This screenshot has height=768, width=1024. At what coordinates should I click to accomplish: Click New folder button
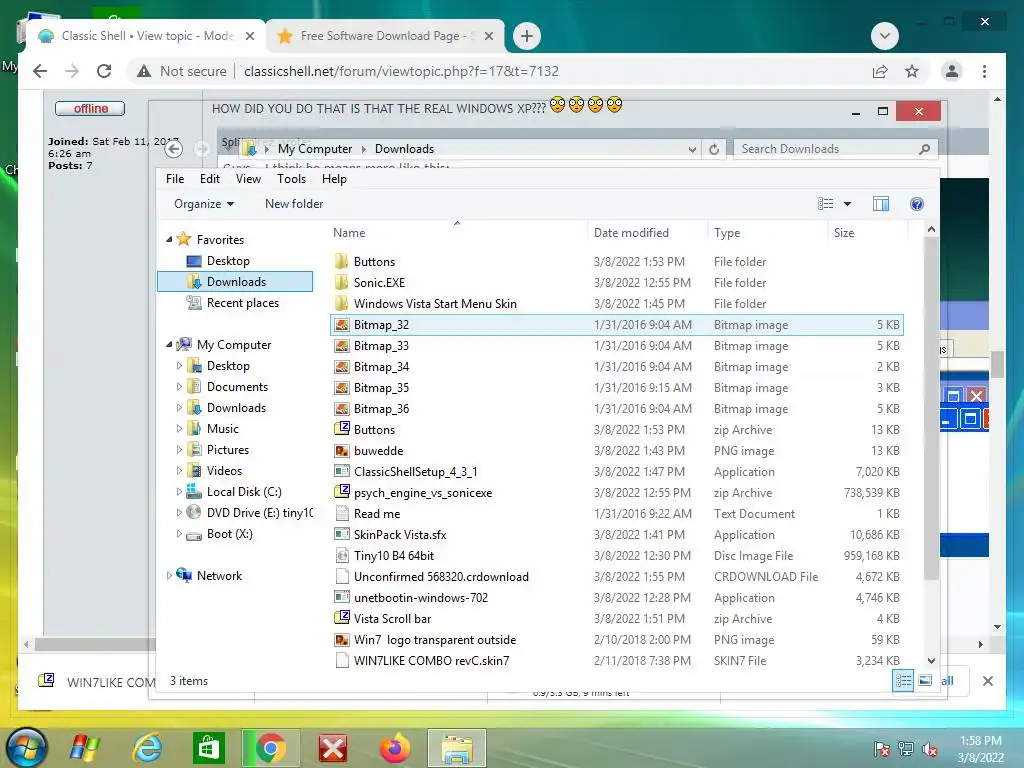[294, 204]
